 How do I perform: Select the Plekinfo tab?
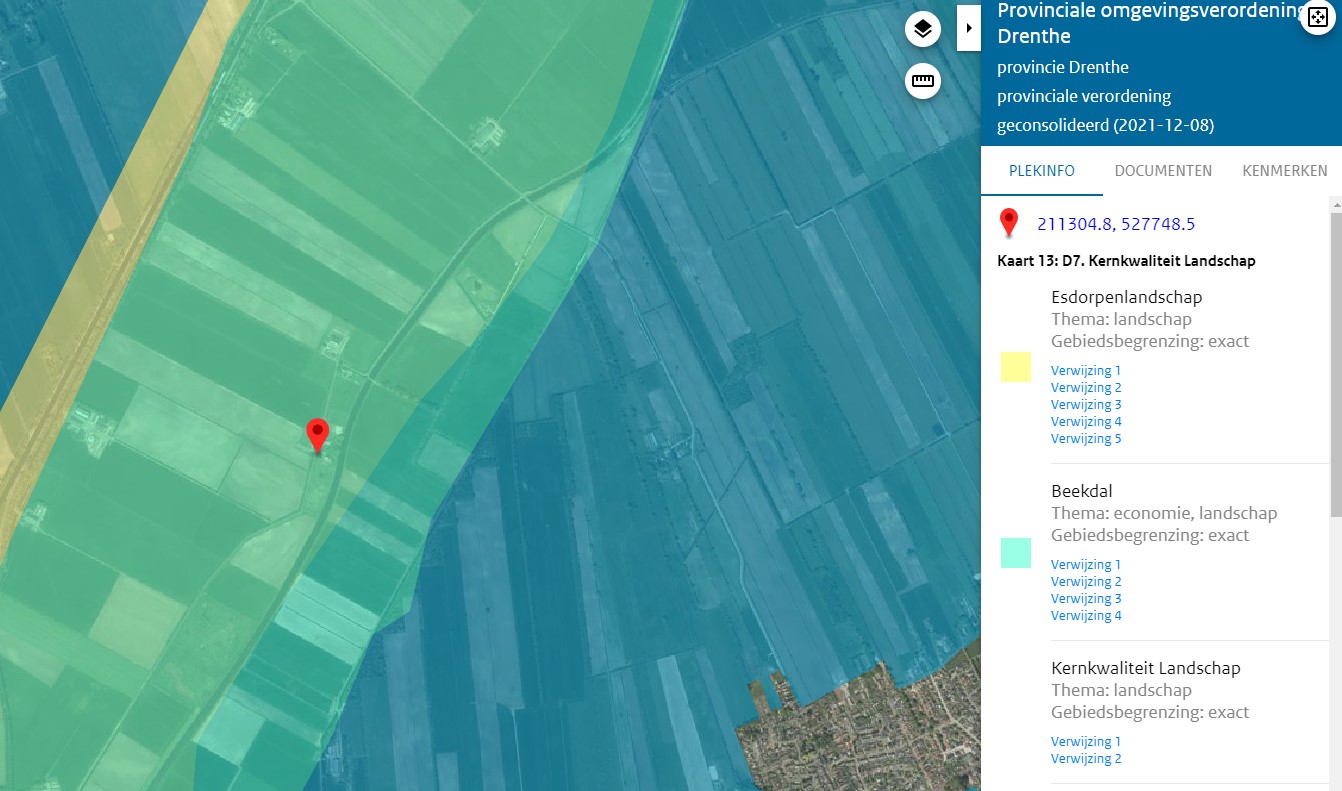coord(1041,171)
